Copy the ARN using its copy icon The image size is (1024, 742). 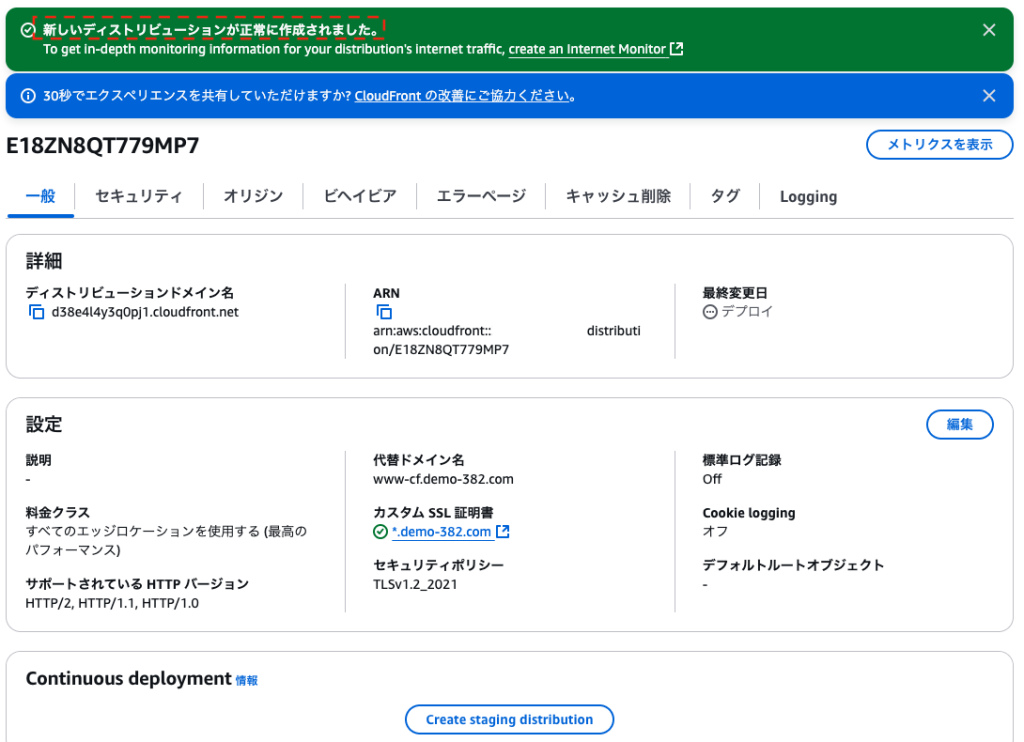coord(384,312)
